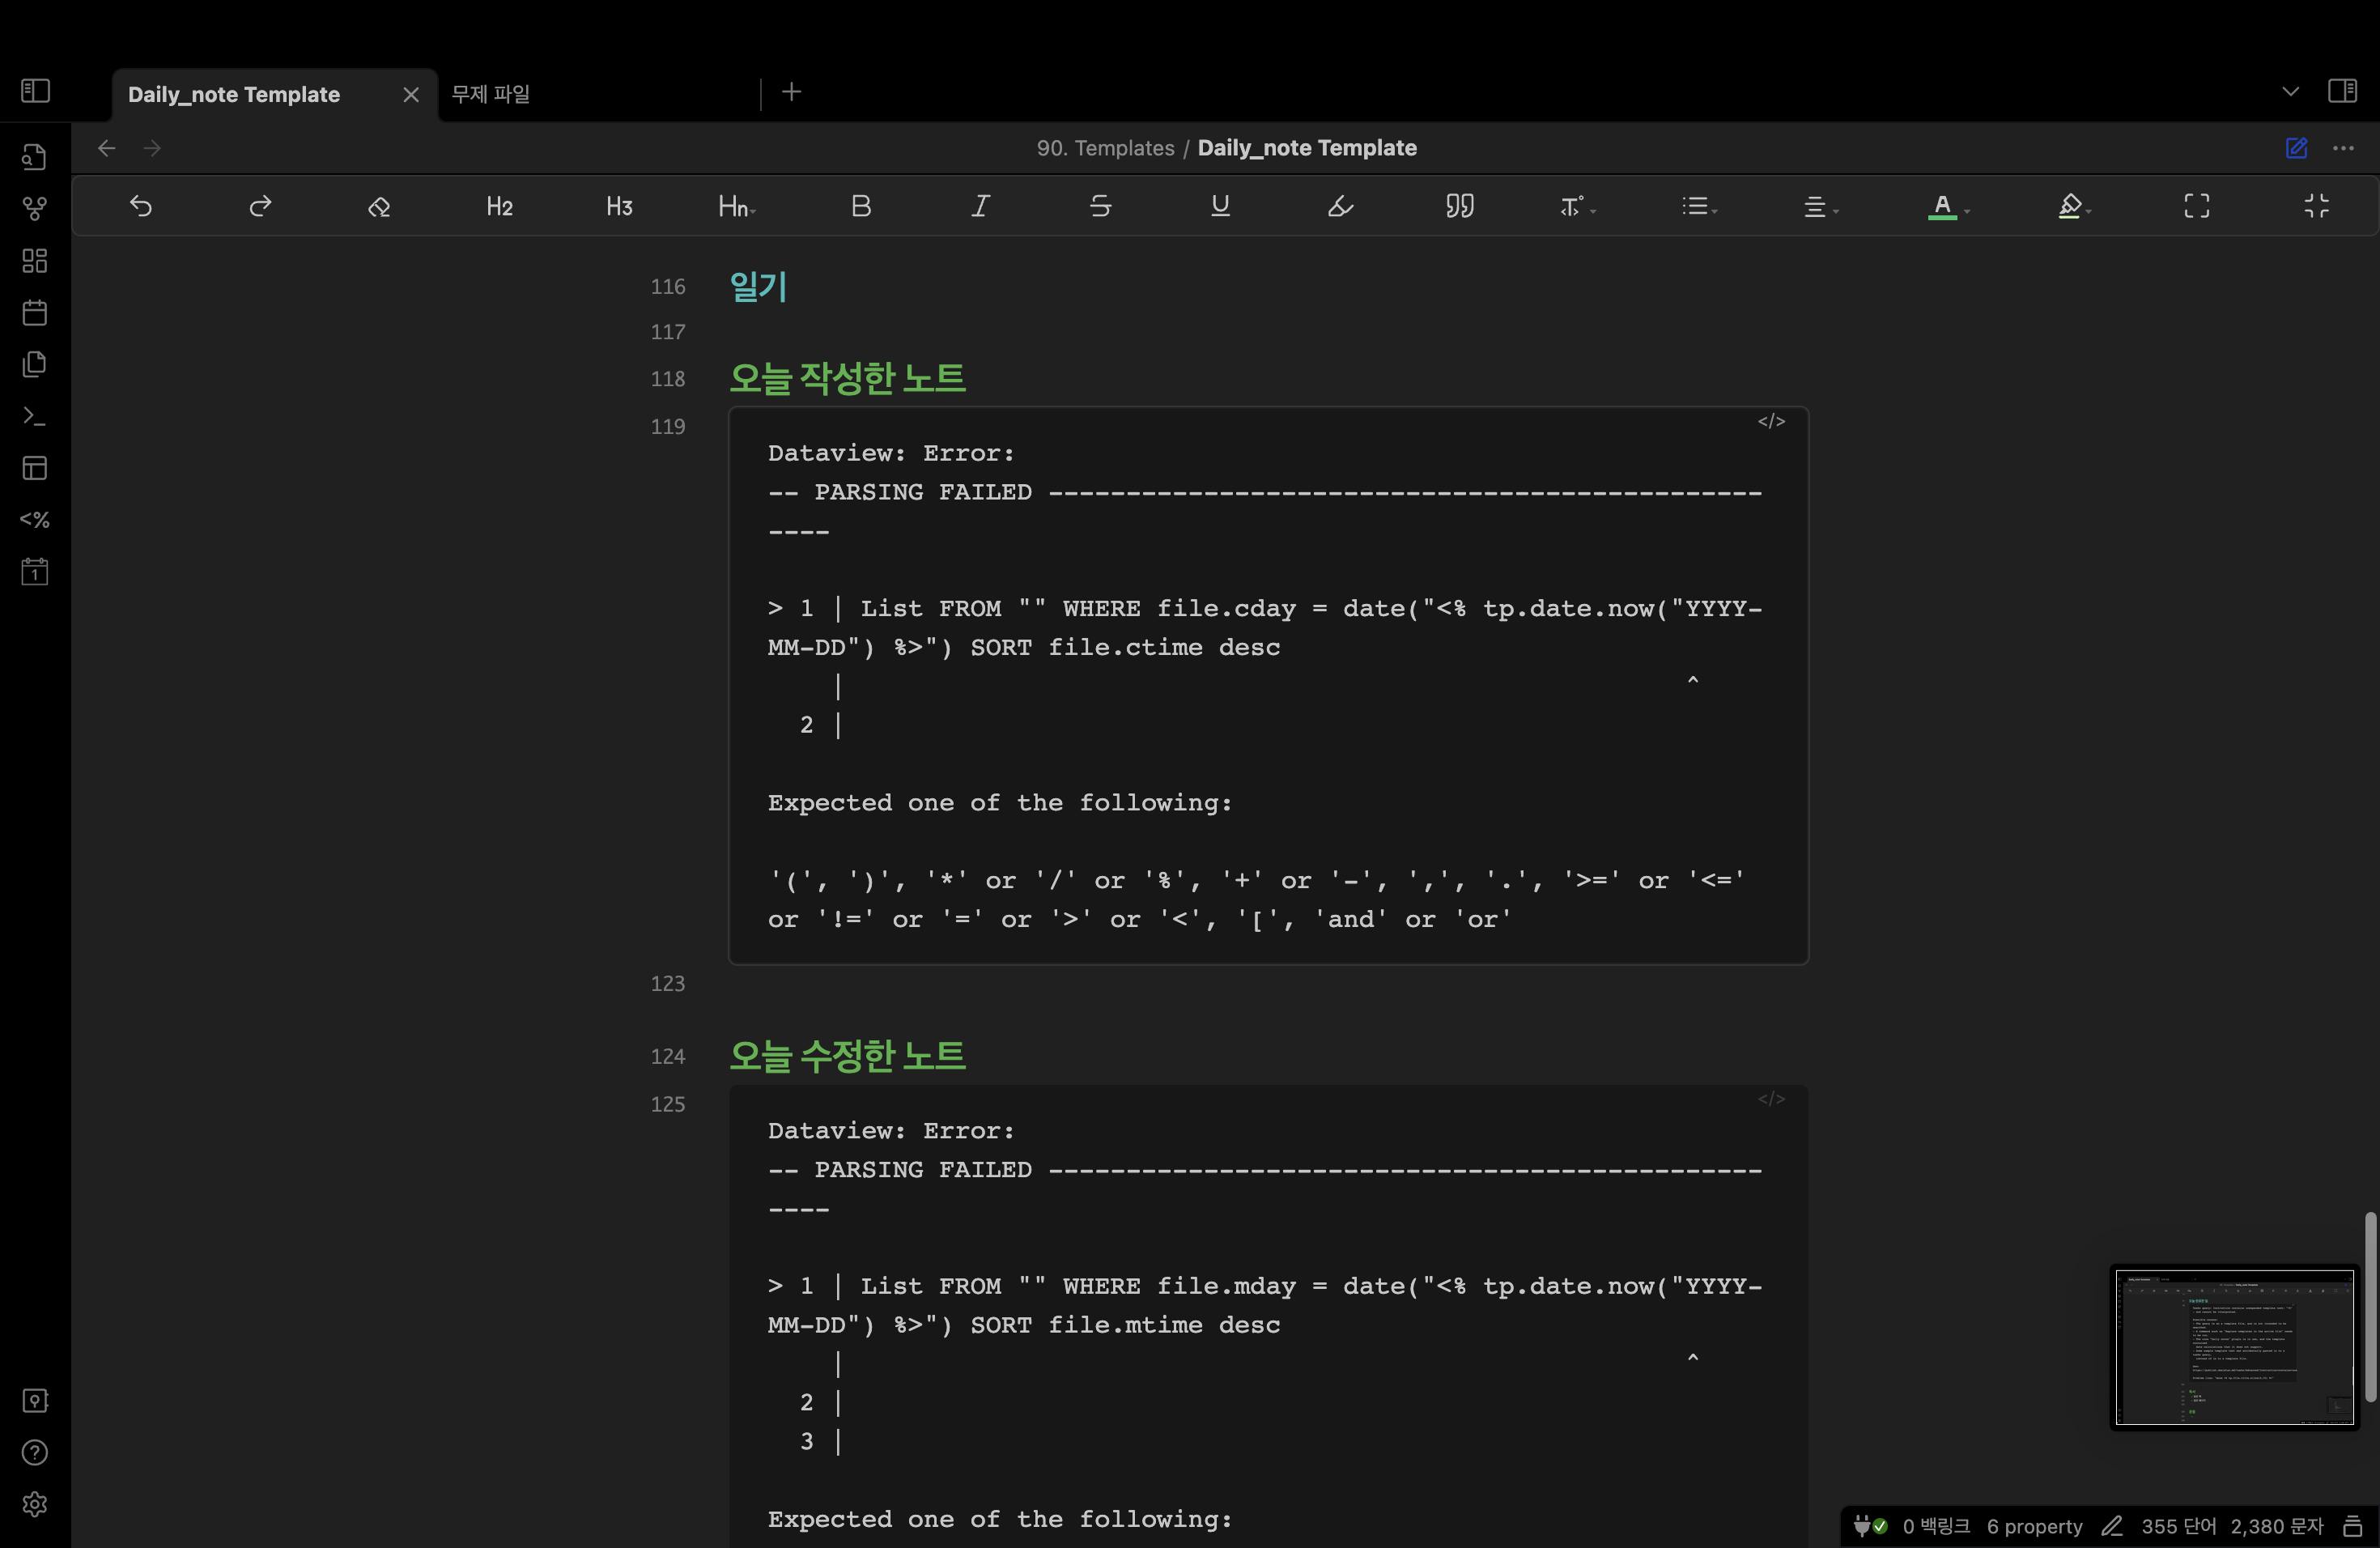The image size is (2380, 1548).
Task: Open the settings gear
Action: pyautogui.click(x=35, y=1505)
